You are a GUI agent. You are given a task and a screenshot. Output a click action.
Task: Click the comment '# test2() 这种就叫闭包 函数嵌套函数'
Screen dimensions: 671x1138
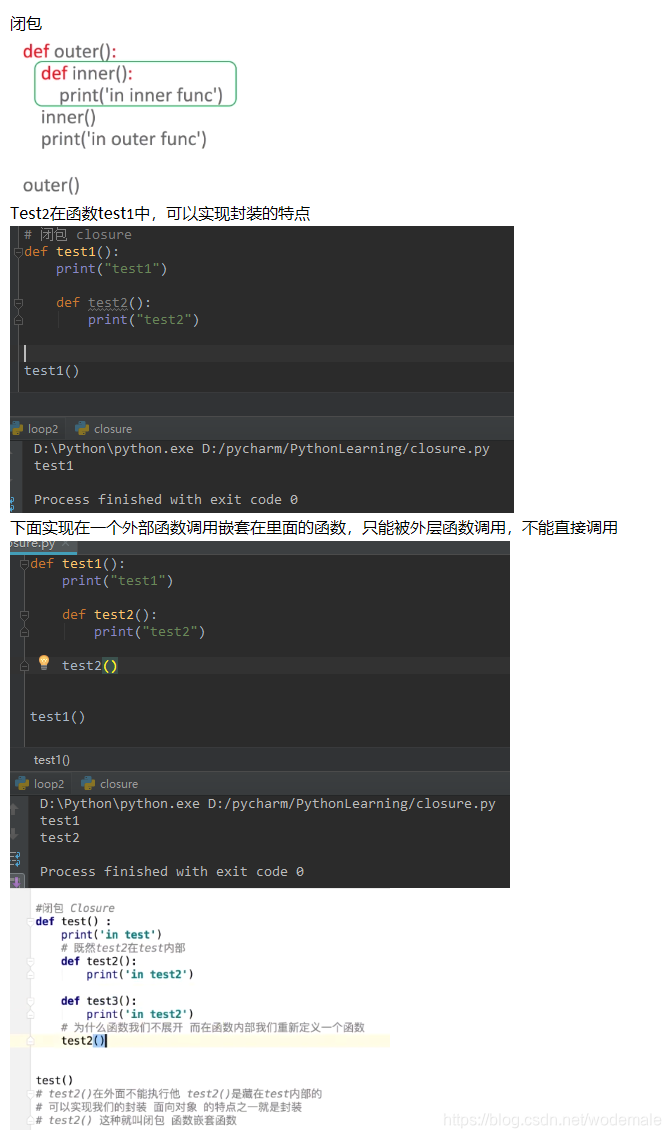point(136,1120)
